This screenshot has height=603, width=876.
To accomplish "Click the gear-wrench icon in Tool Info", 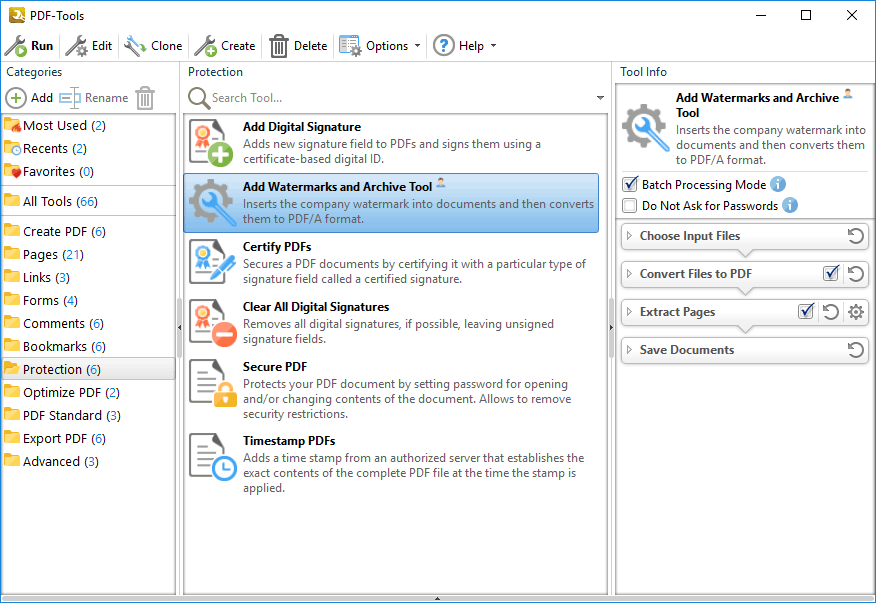I will click(645, 127).
